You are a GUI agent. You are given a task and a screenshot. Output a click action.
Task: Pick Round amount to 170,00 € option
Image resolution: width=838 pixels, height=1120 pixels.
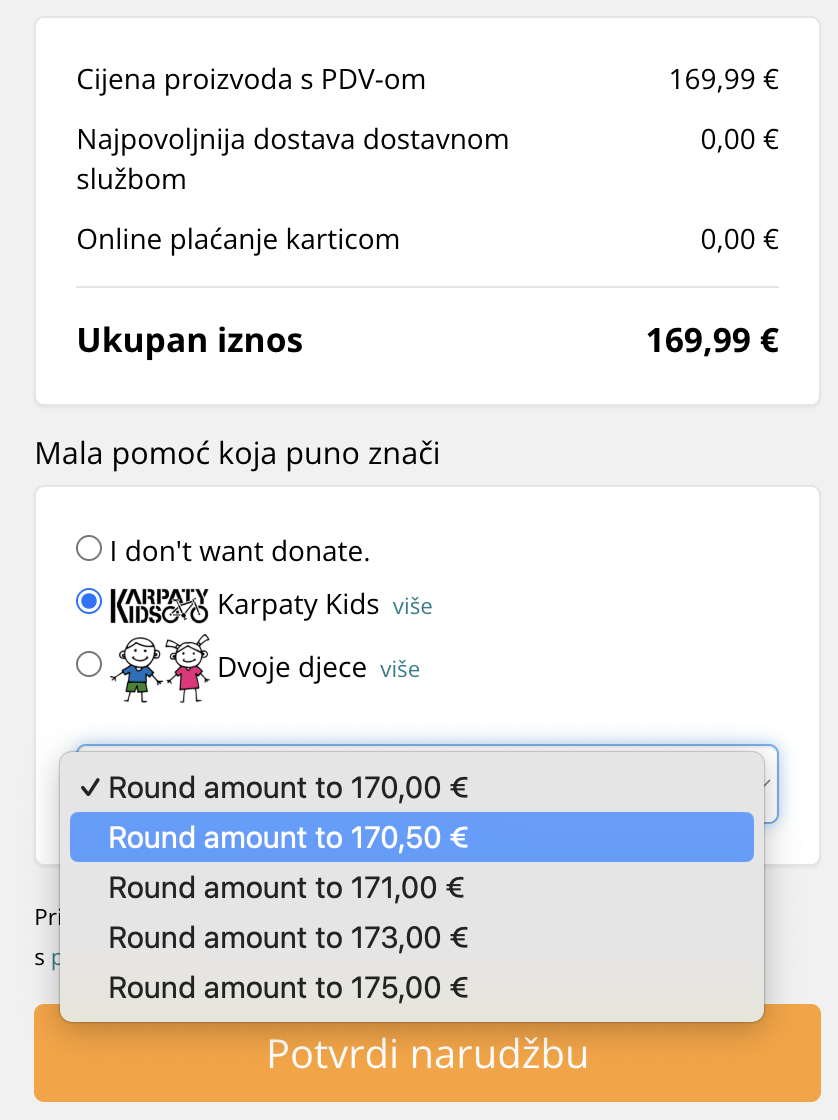[x=288, y=788]
